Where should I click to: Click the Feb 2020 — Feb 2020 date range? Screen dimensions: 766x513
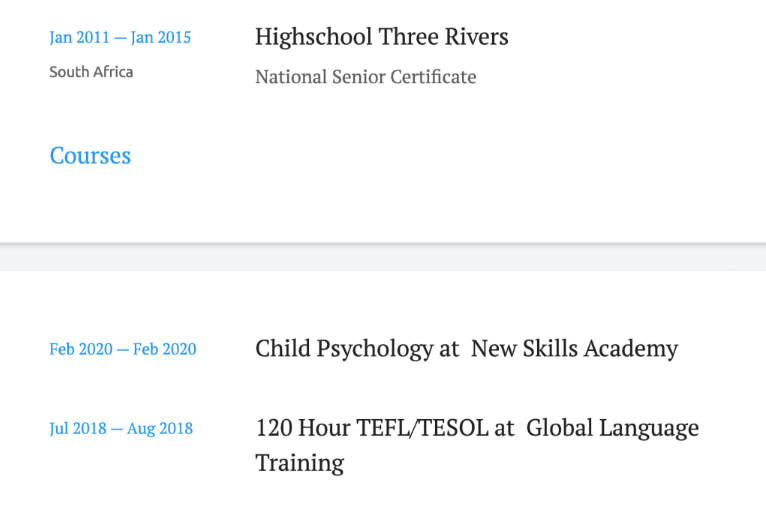(123, 349)
